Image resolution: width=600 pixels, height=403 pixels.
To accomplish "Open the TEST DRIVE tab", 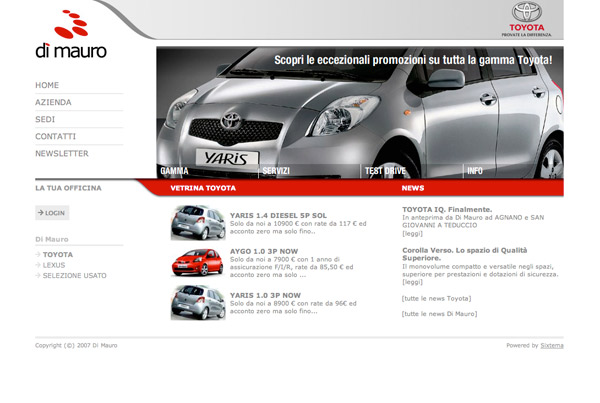I will click(385, 171).
